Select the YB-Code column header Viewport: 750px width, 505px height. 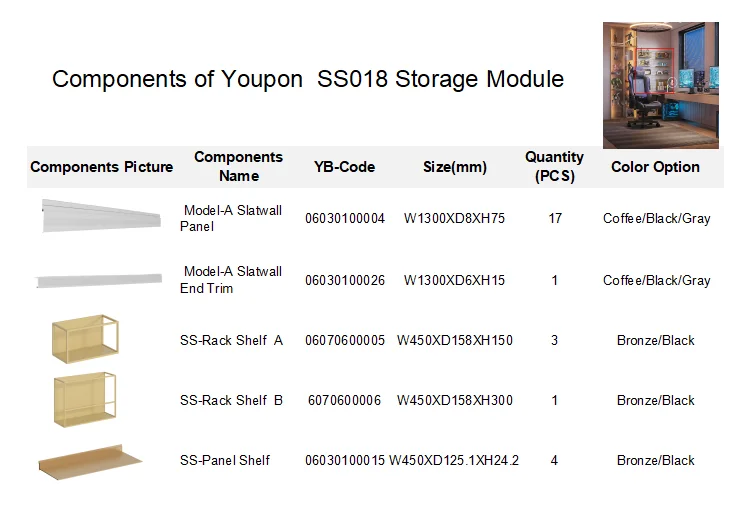[344, 167]
